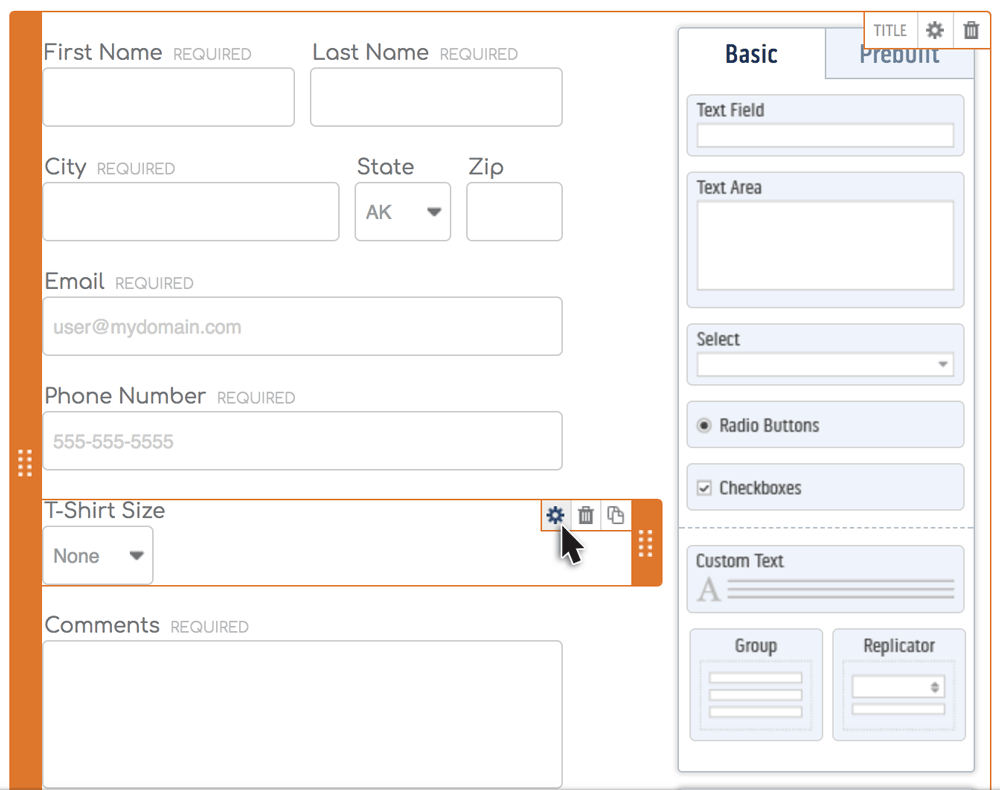Switch to the Basic tab
This screenshot has width=1000, height=790.
751,54
